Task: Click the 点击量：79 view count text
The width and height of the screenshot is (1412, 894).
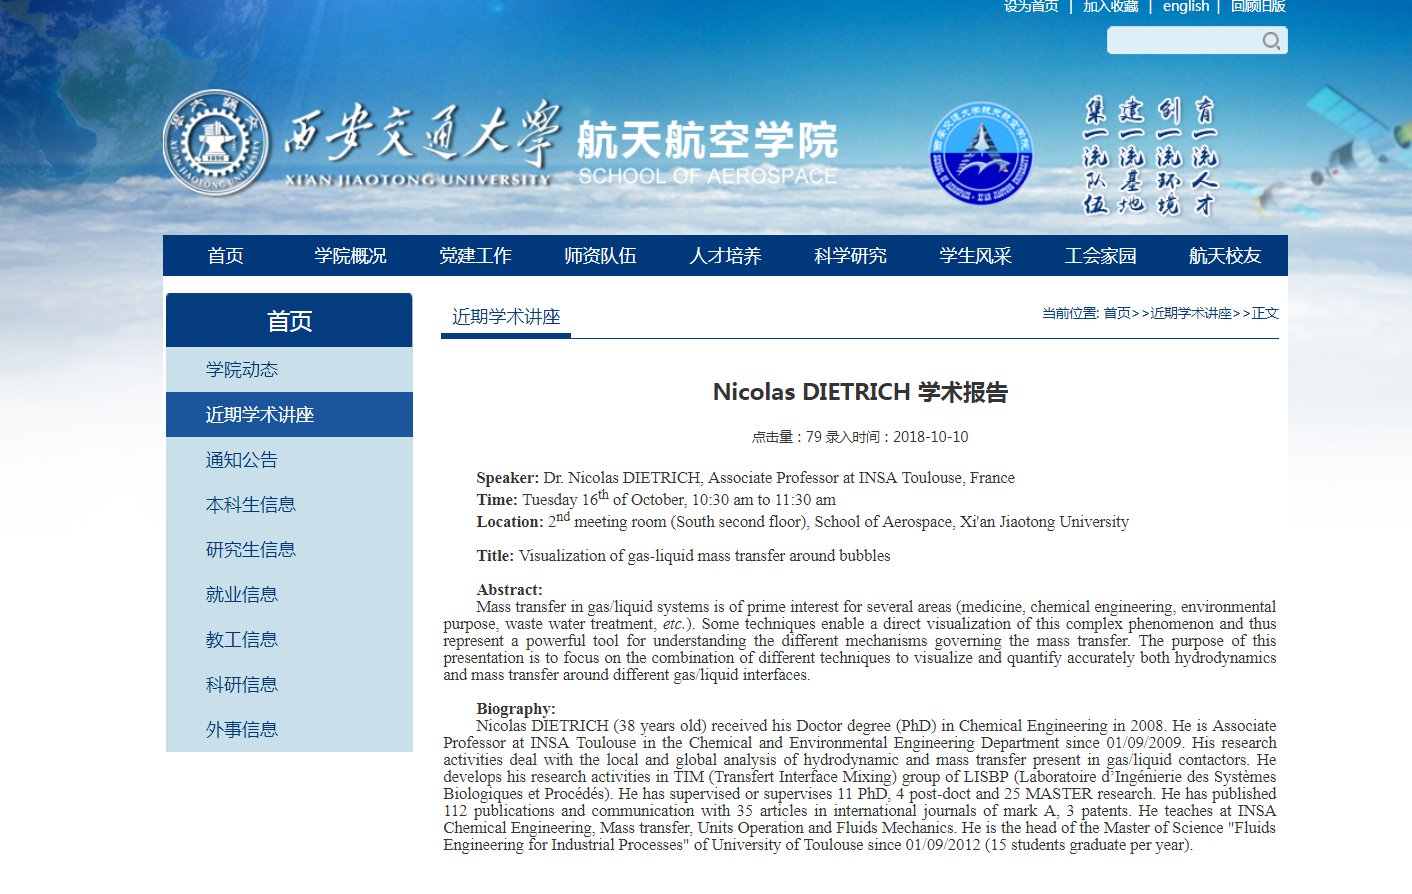Action: click(787, 437)
